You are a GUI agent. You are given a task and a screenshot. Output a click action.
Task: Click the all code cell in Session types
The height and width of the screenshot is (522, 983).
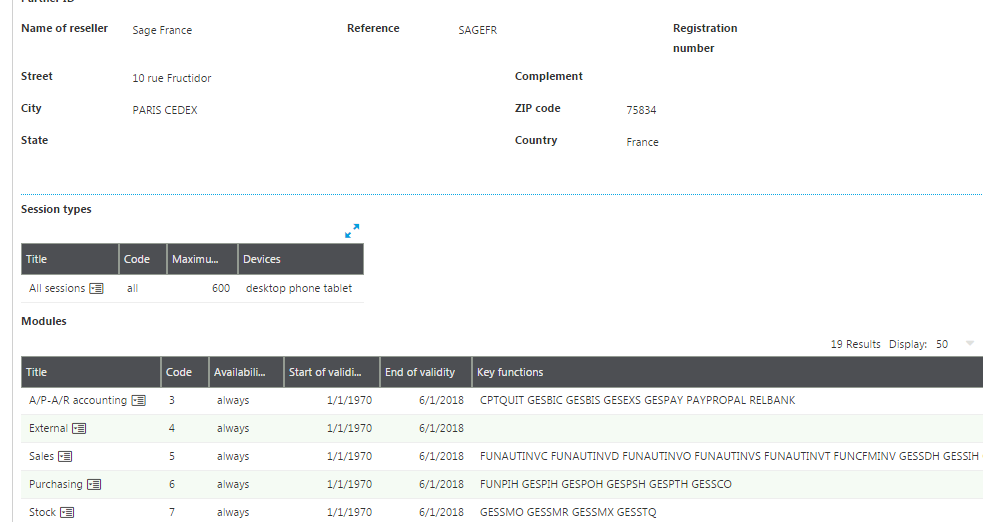click(x=132, y=288)
